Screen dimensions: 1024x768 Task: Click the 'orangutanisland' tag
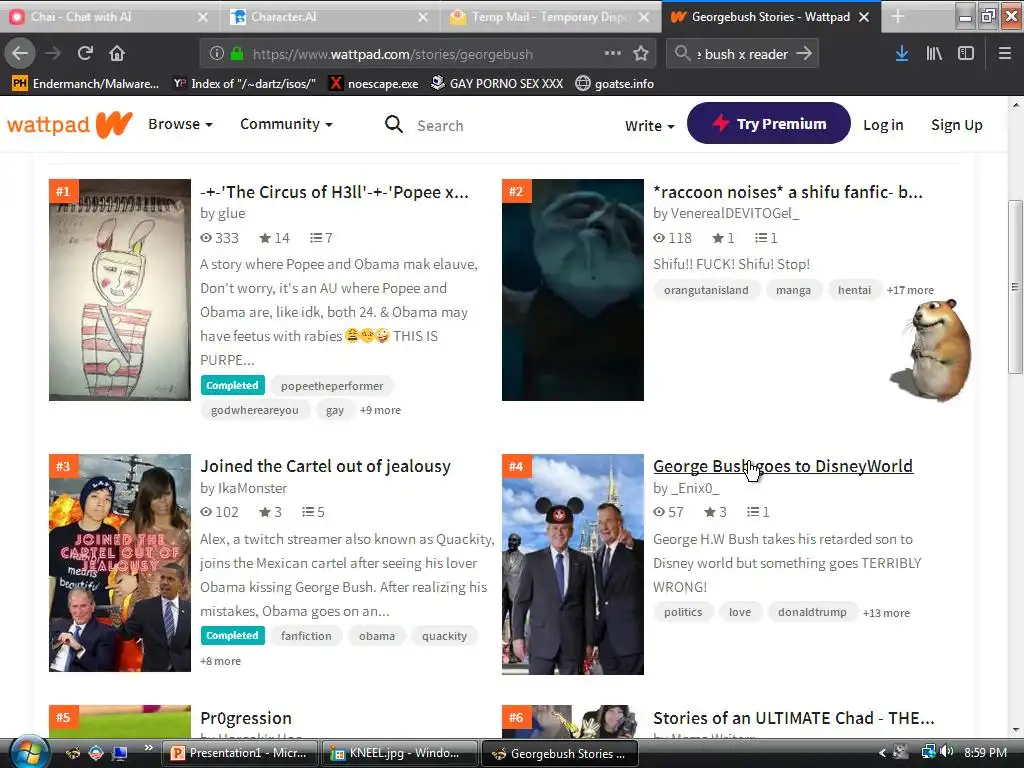707,290
